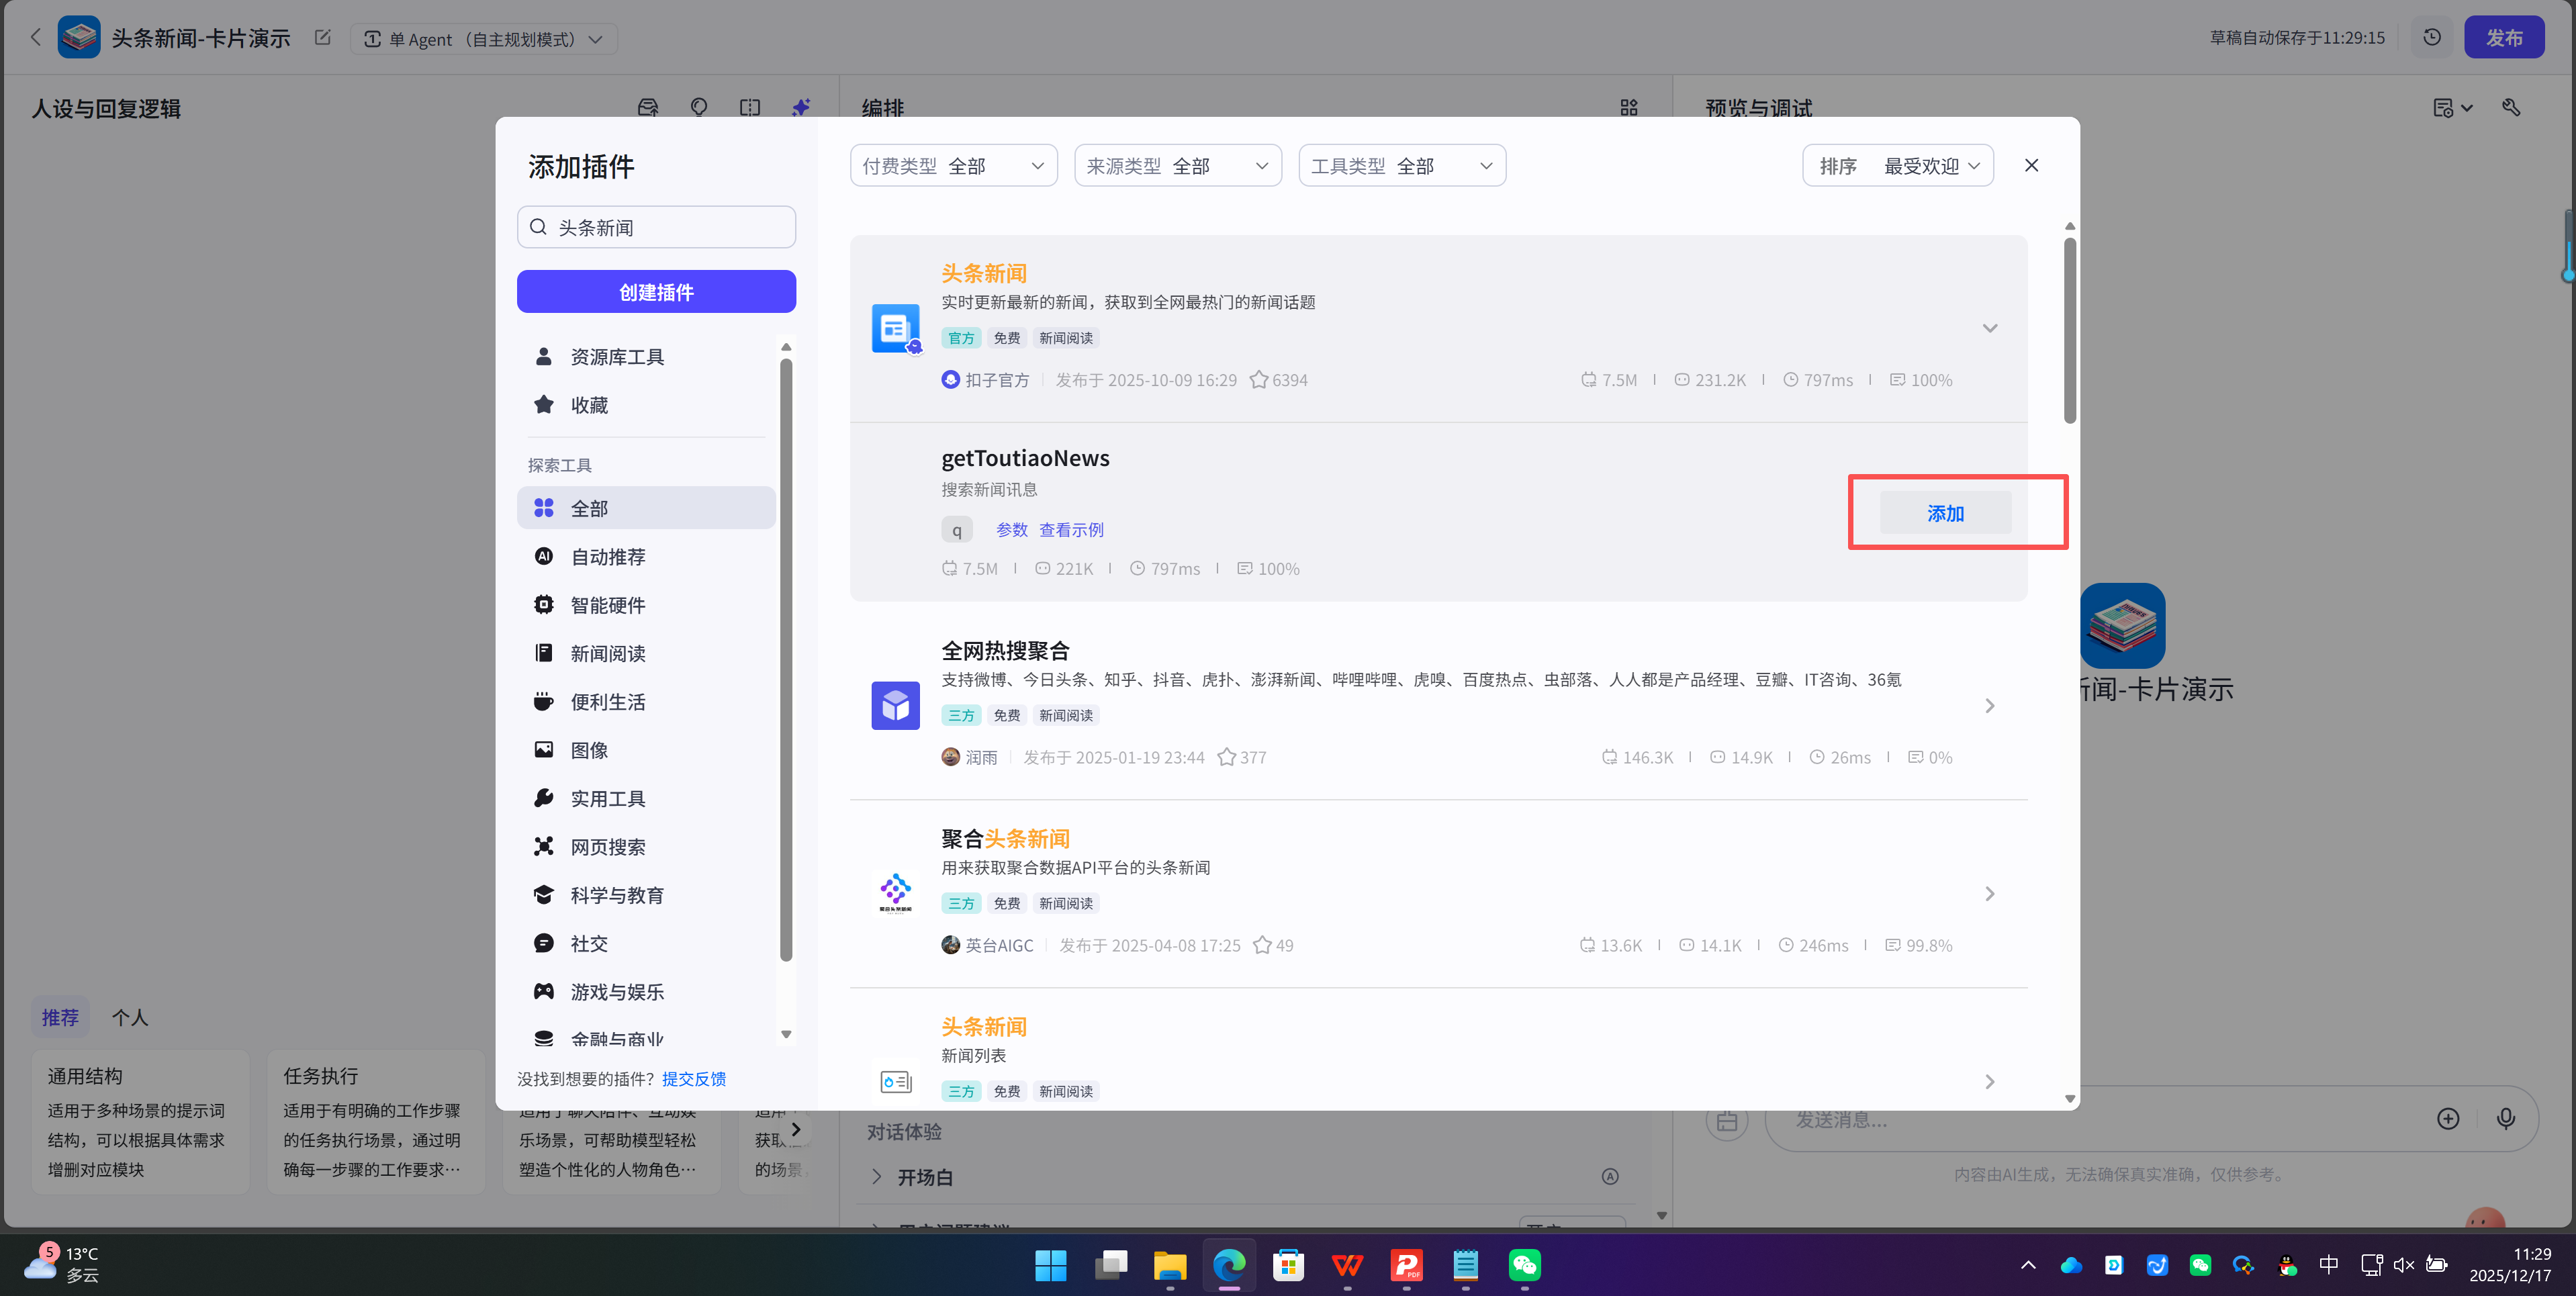Click the AI sparkle optimize icon
Viewport: 2576px width, 1296px height.
(x=800, y=107)
